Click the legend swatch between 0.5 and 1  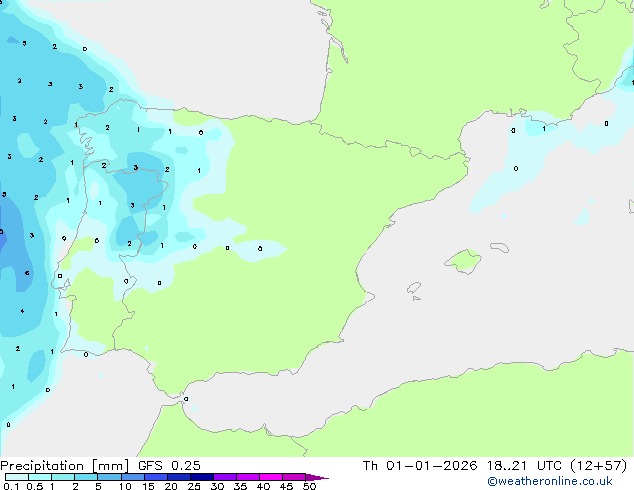(40, 477)
